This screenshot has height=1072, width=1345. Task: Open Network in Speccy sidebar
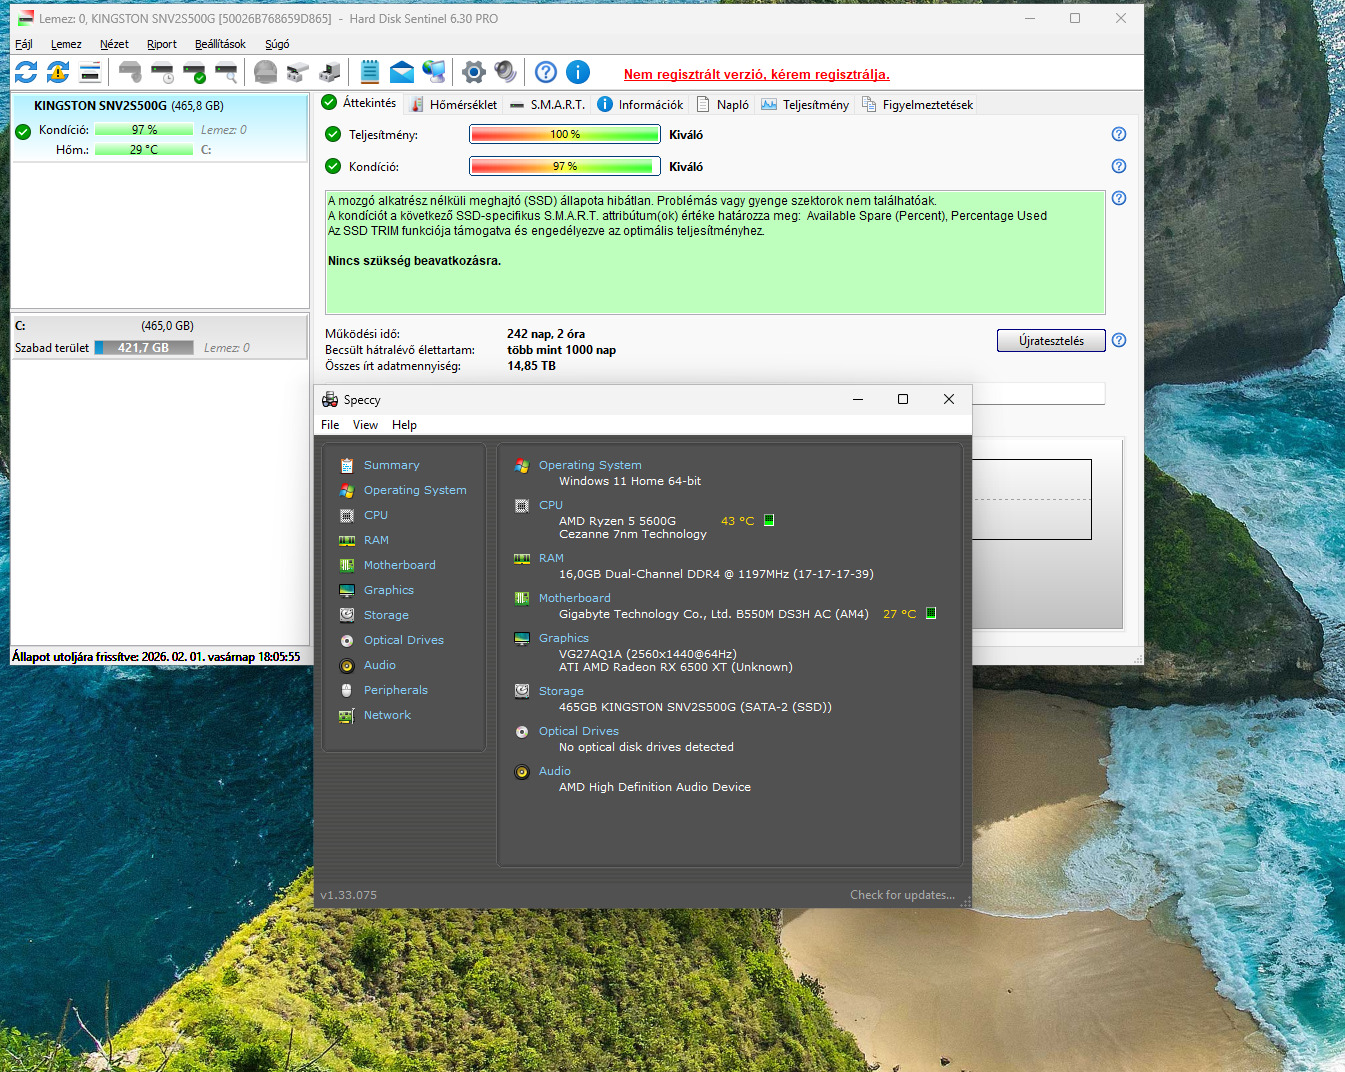tap(387, 715)
